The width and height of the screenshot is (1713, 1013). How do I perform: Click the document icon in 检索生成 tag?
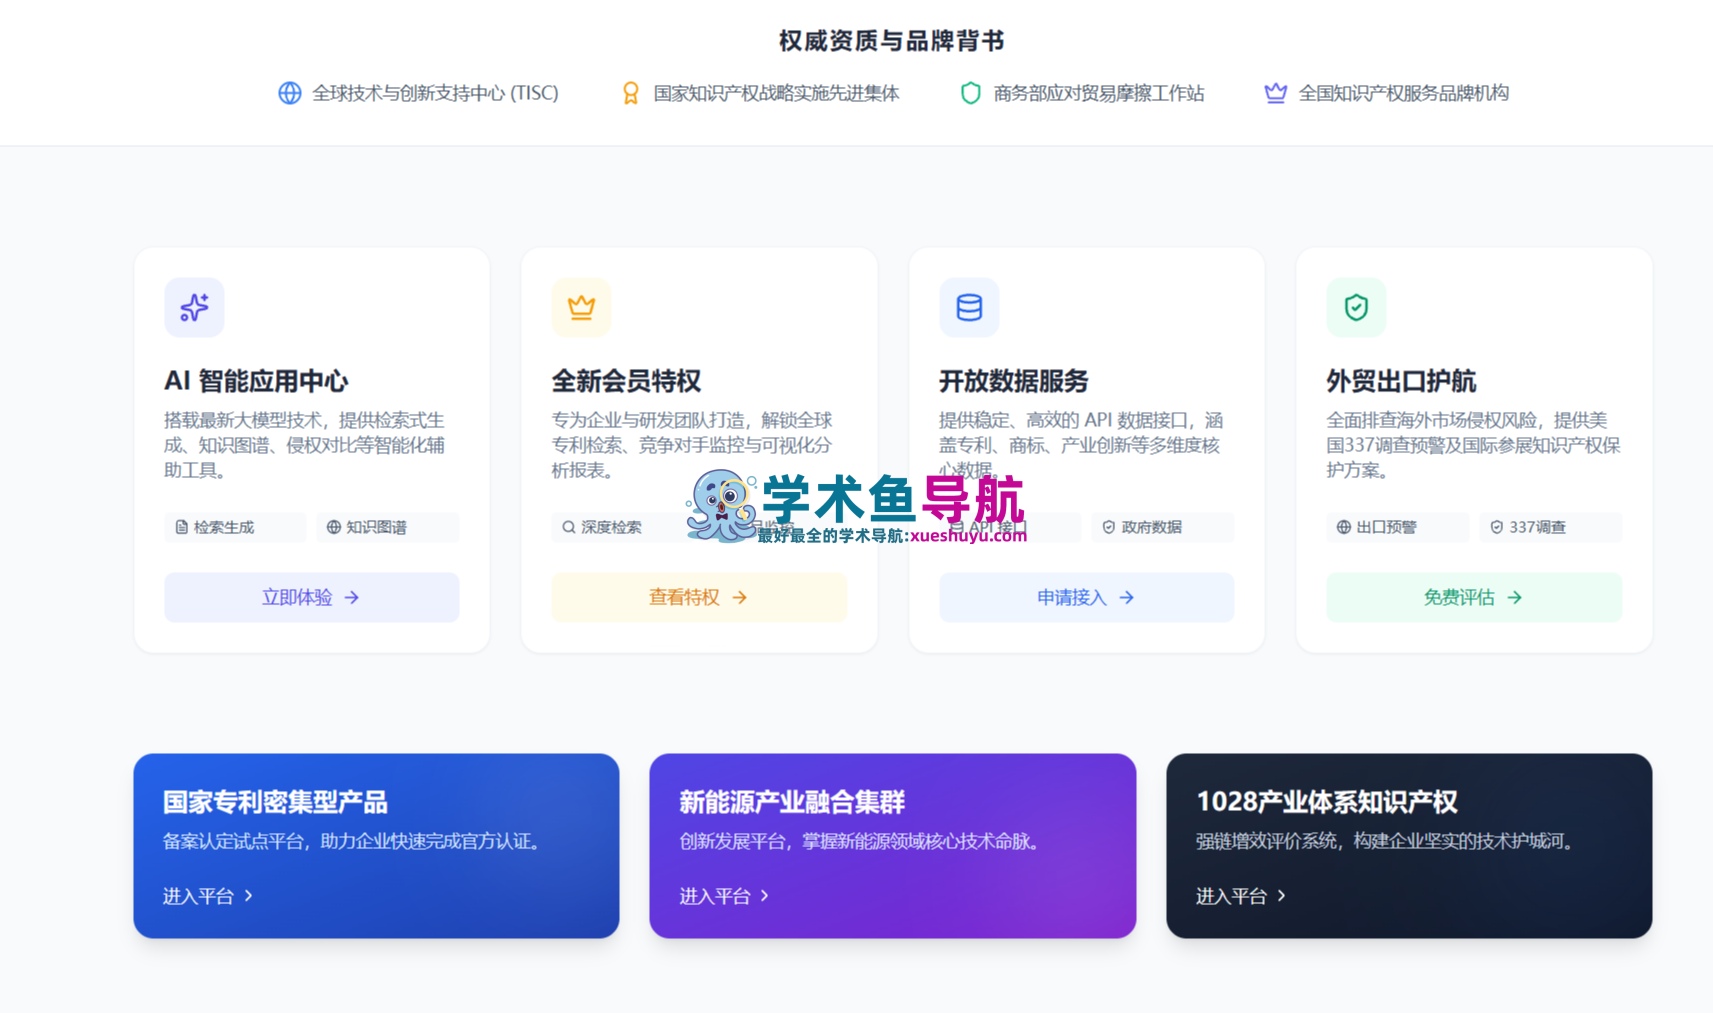[x=181, y=527]
